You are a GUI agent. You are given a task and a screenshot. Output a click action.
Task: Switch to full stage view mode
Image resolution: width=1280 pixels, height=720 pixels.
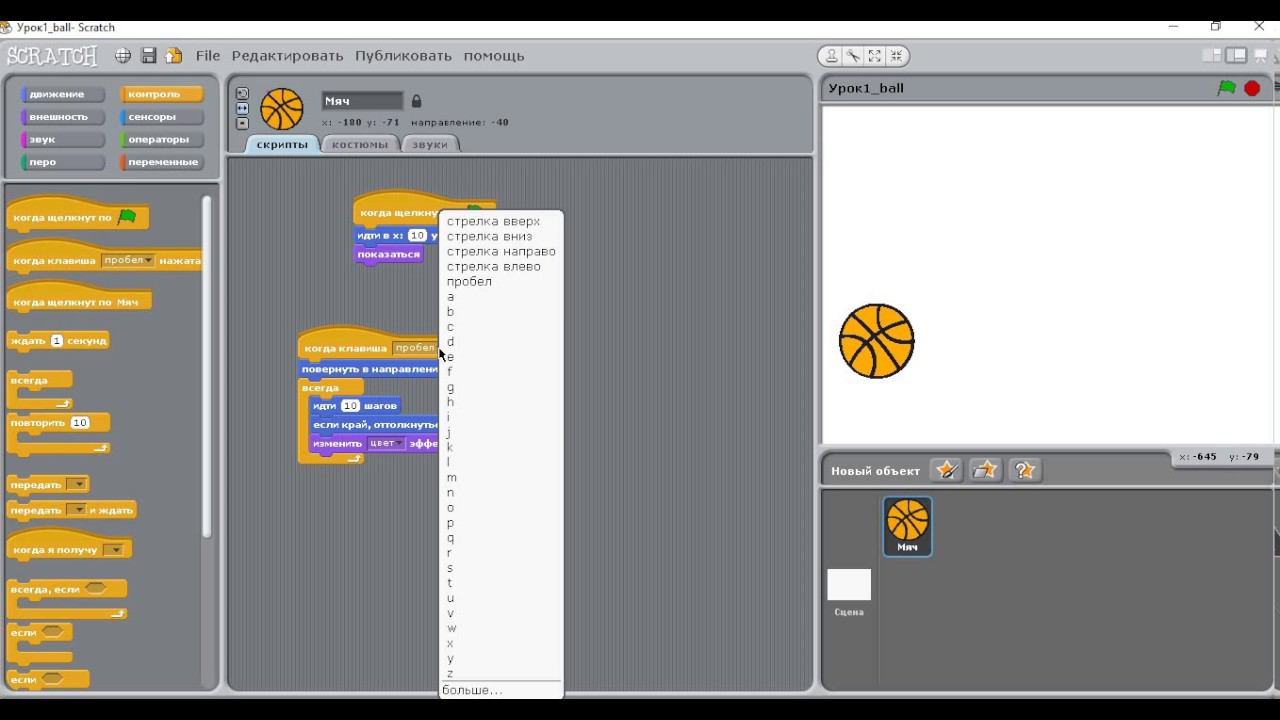(x=1236, y=55)
